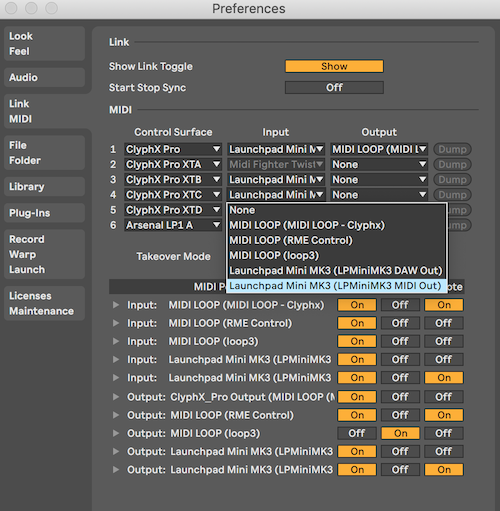Toggle the Show Link Toggle button

pos(334,66)
